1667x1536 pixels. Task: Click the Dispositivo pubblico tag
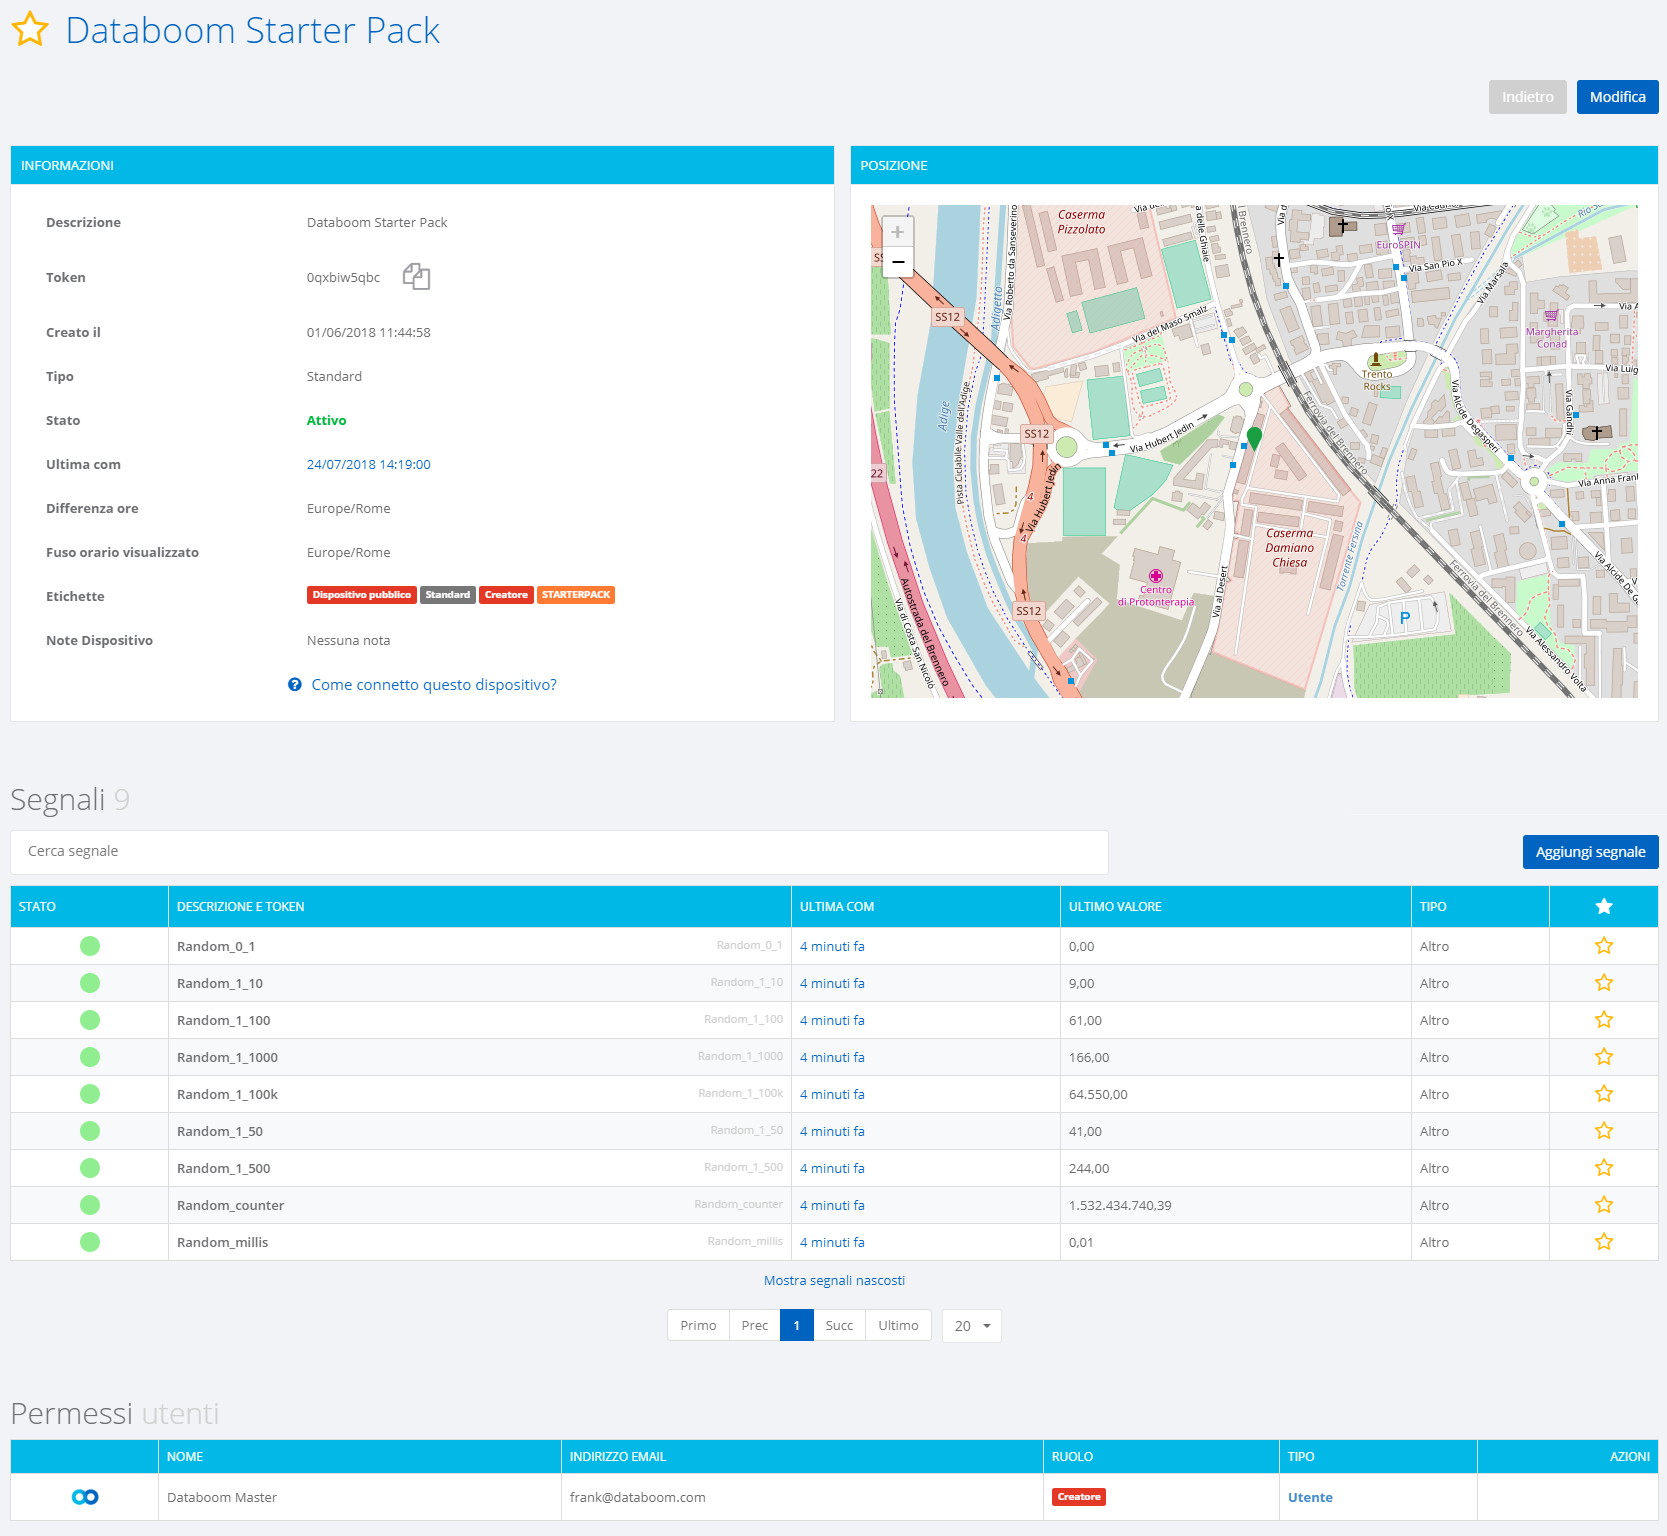coord(362,595)
